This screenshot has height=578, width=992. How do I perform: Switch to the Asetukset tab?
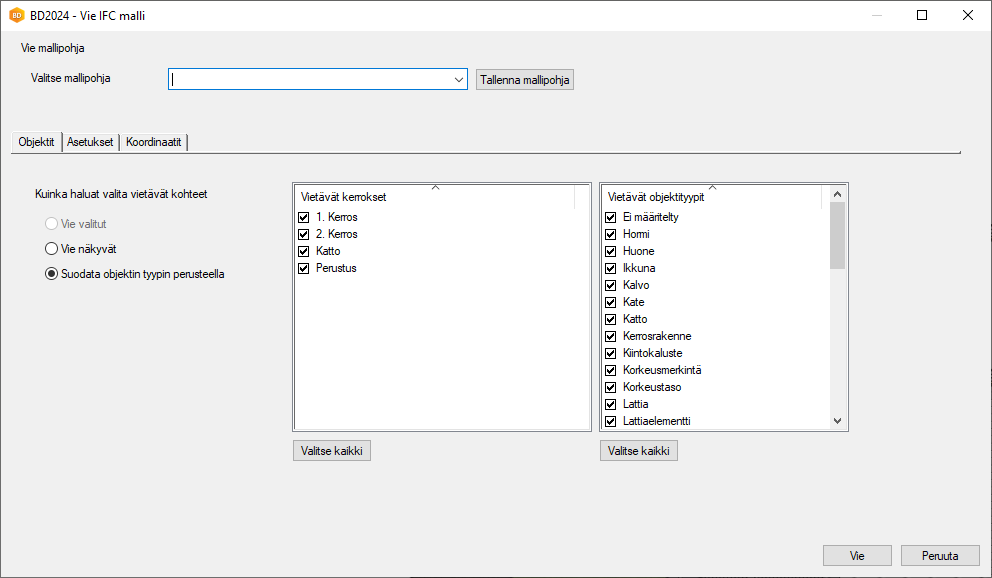(x=90, y=142)
